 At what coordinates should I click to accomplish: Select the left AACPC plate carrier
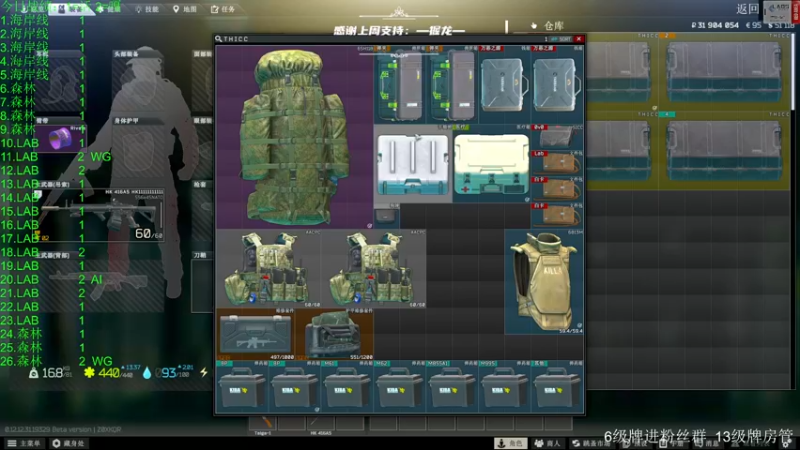pyautogui.click(x=269, y=268)
